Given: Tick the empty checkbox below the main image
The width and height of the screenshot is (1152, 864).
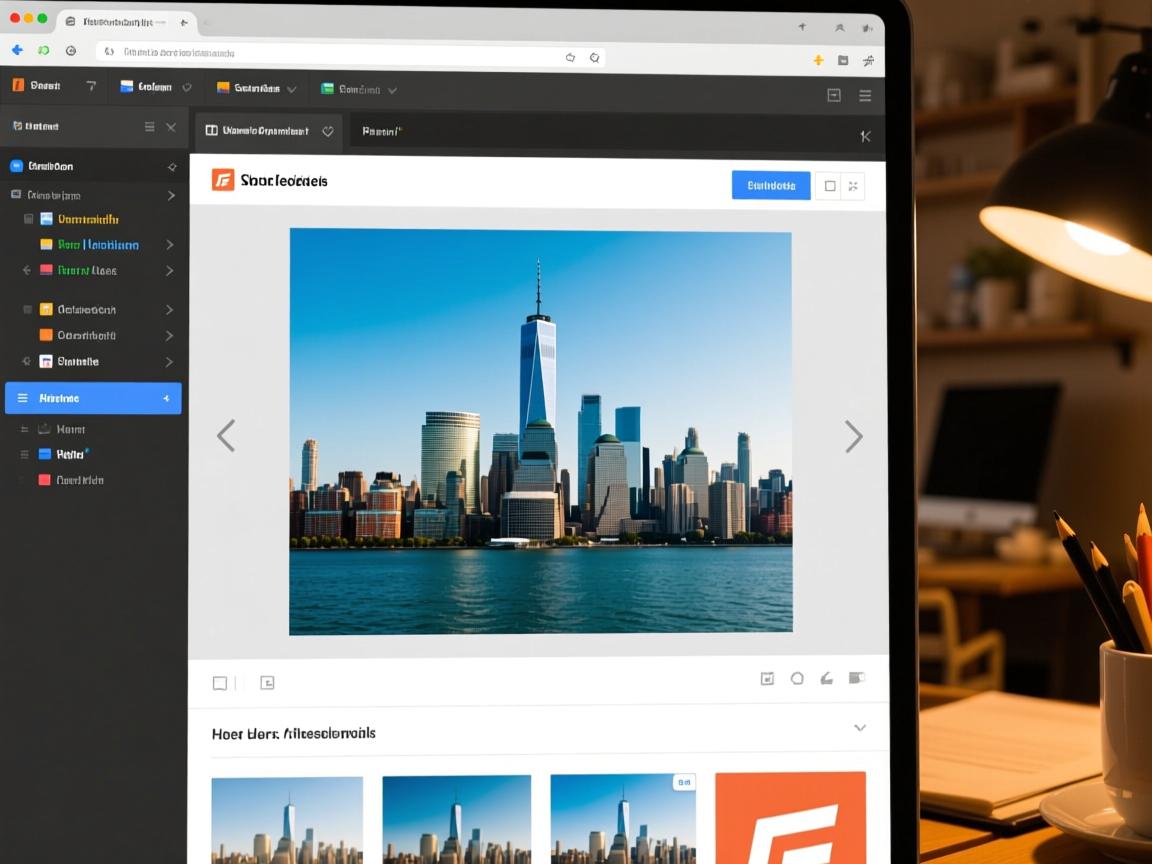Looking at the screenshot, I should [x=220, y=683].
